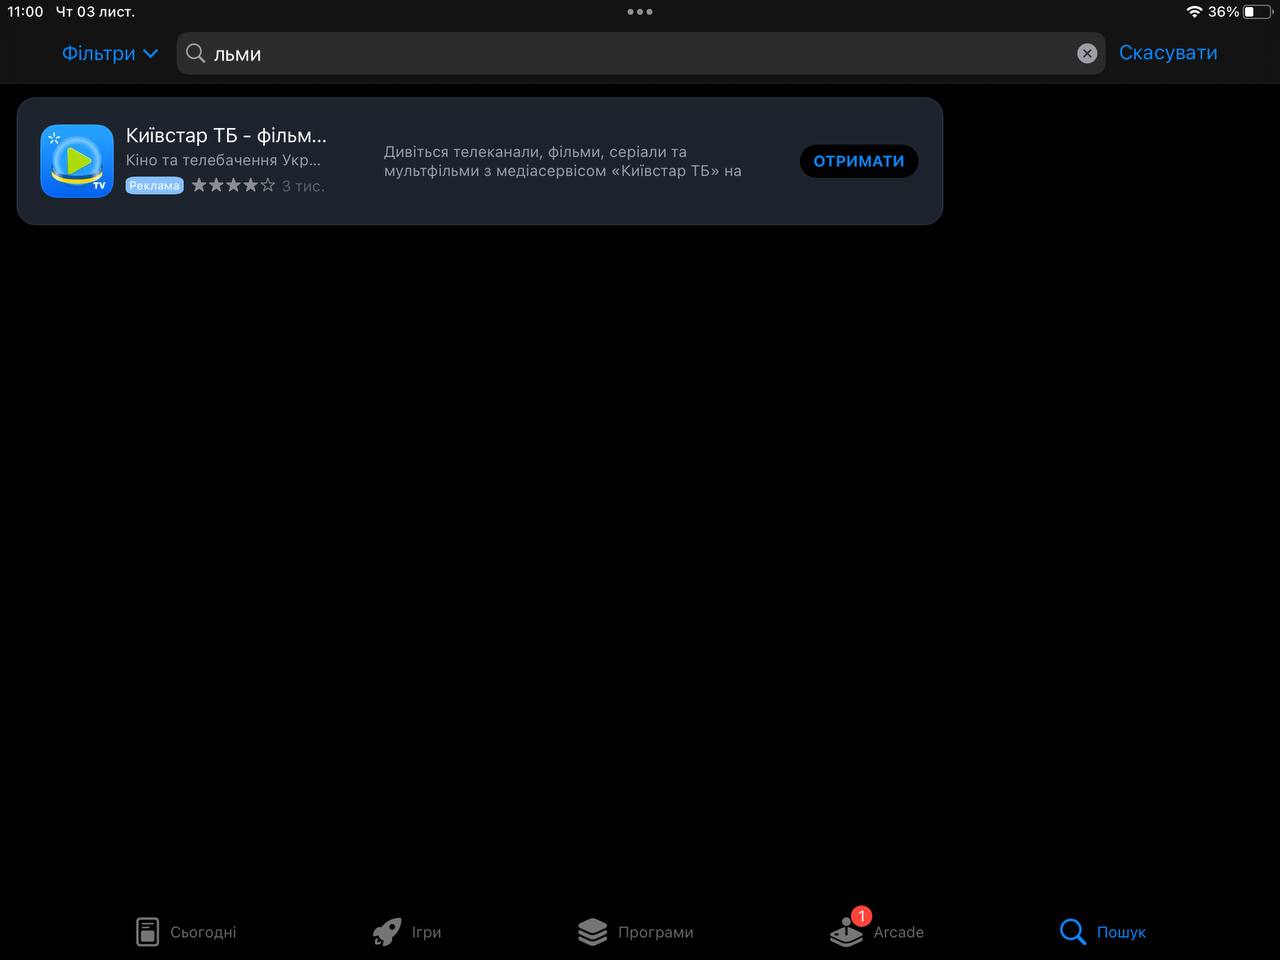The image size is (1280, 960).
Task: Open the Ігри rocket tab icon
Action: [x=387, y=932]
